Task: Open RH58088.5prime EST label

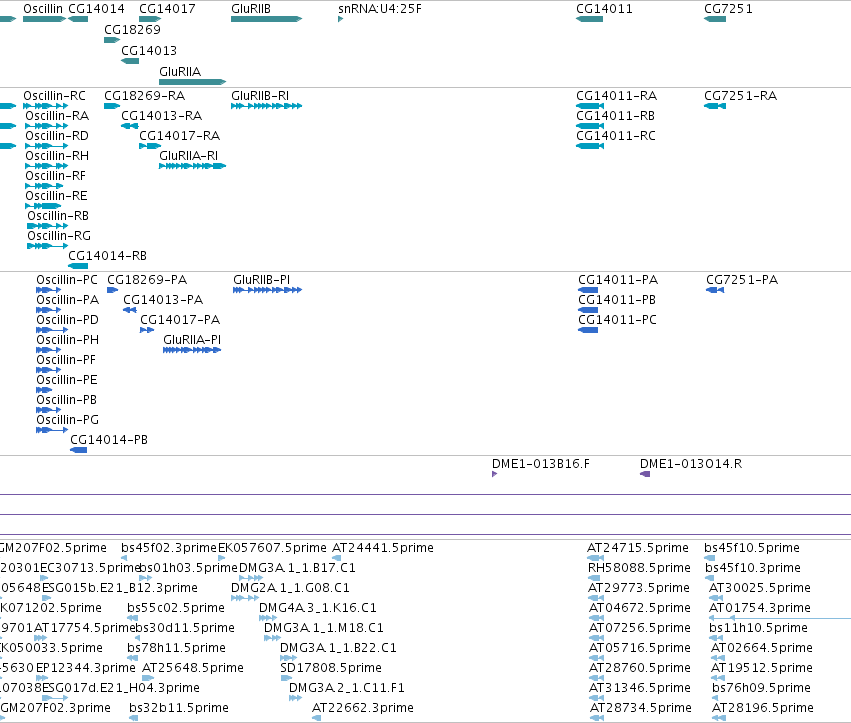Action: coord(639,568)
